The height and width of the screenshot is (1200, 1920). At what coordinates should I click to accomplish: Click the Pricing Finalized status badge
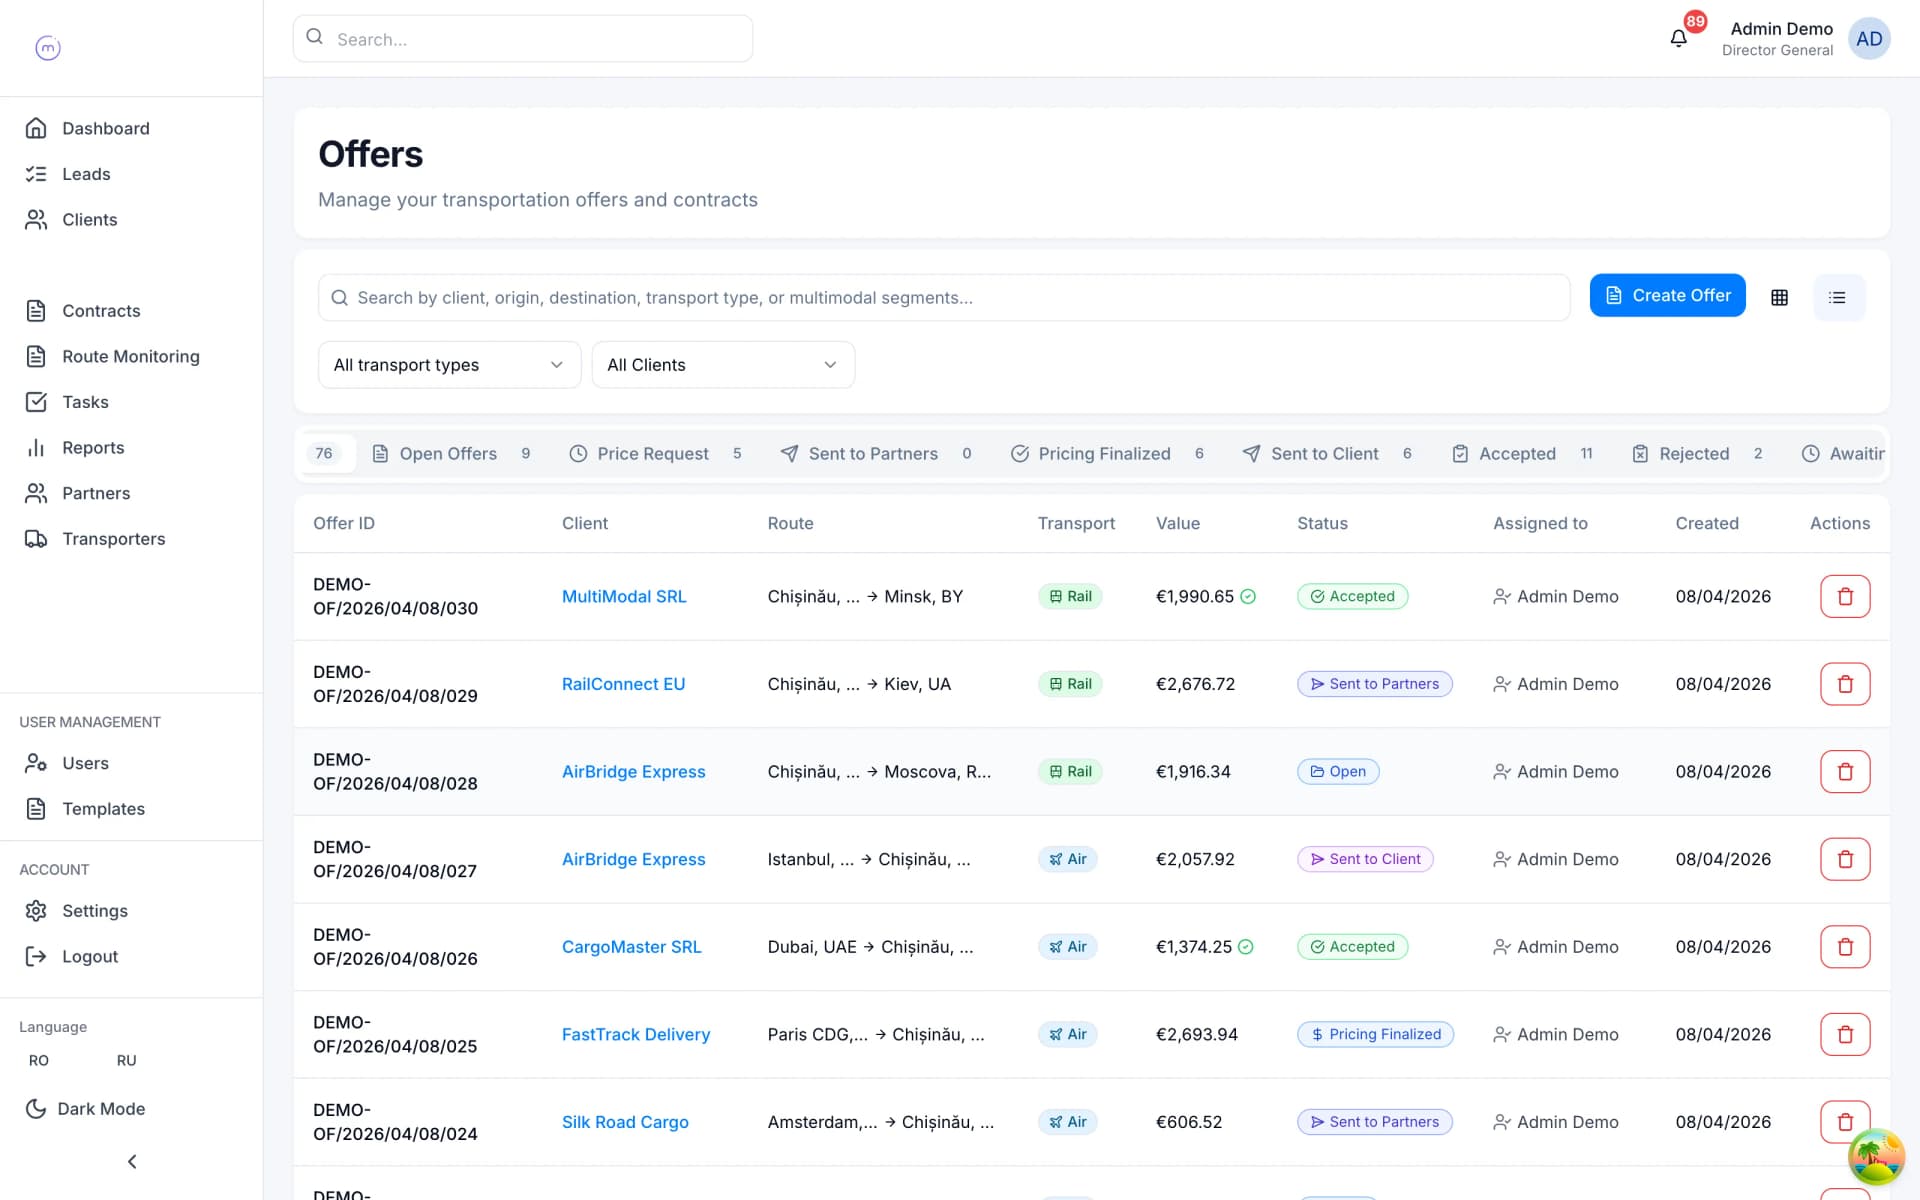[1375, 1035]
